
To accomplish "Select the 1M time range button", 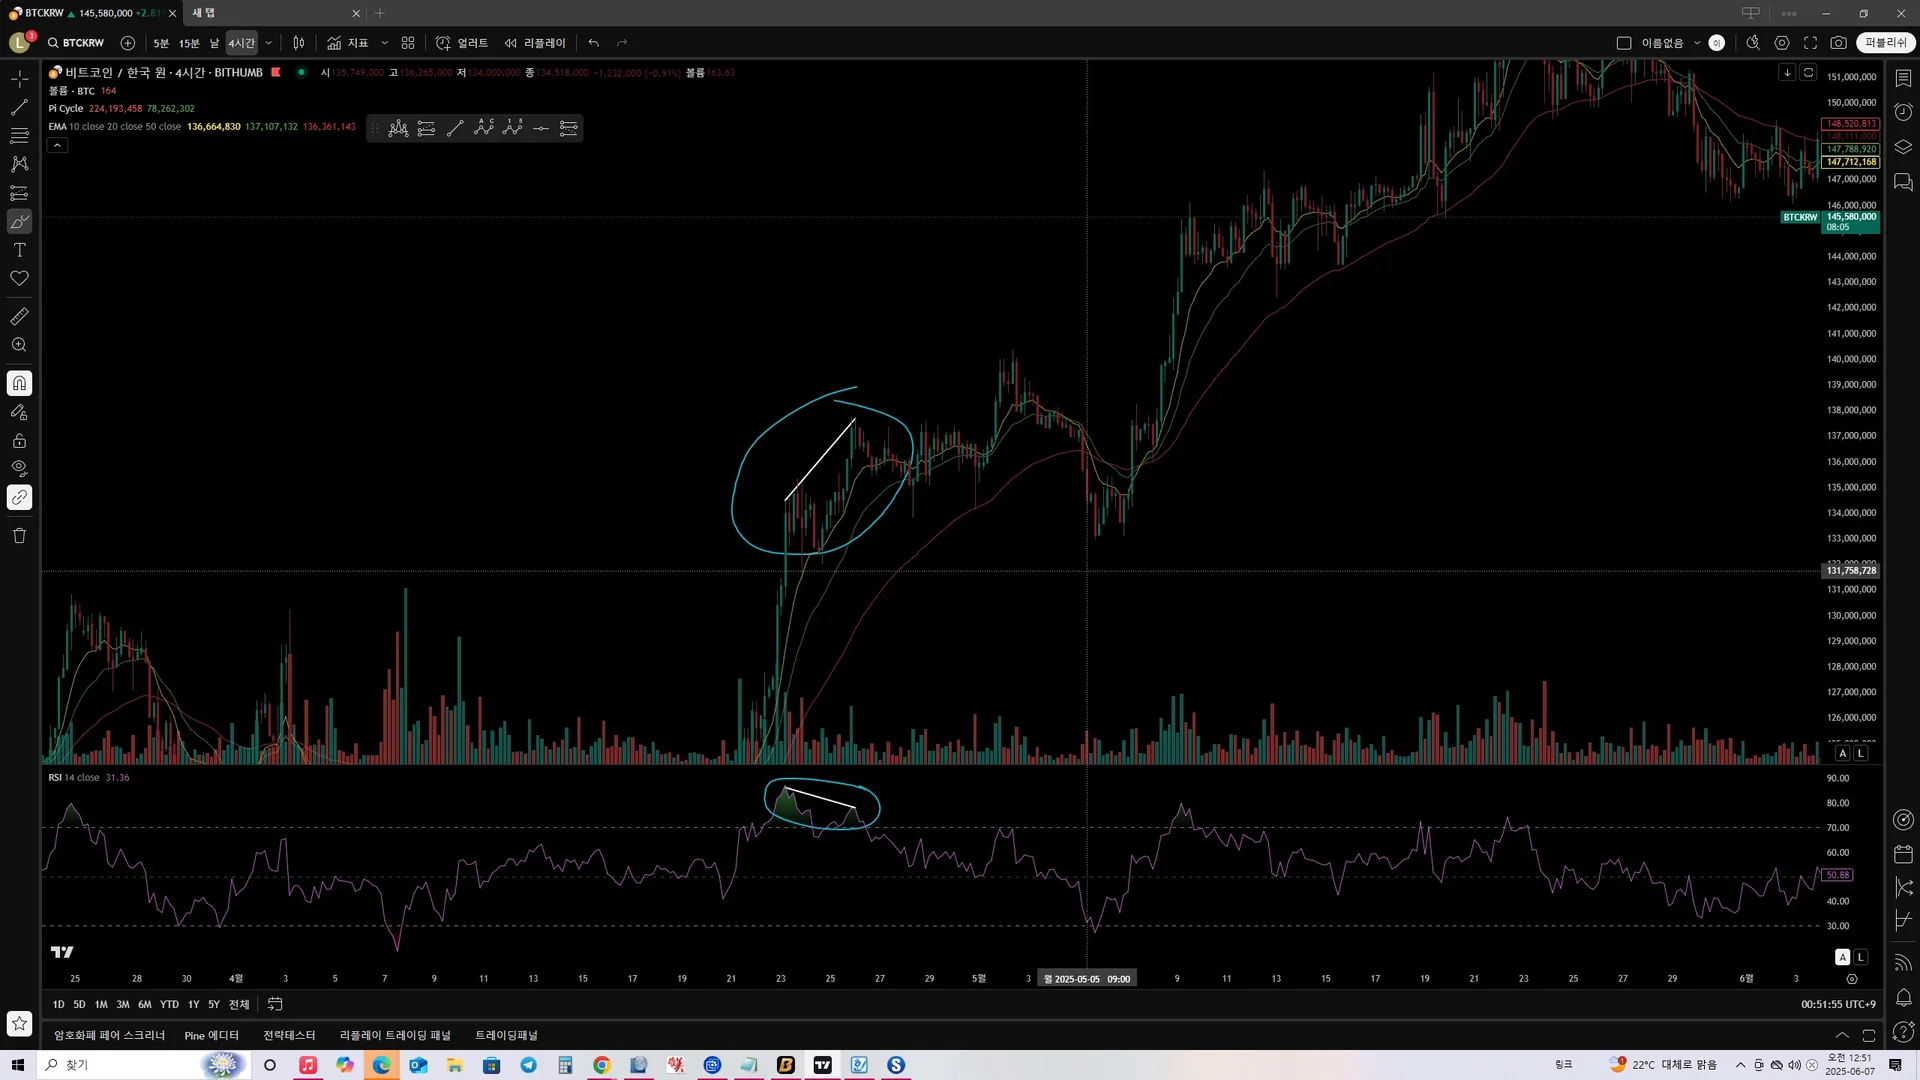I will coord(101,1004).
